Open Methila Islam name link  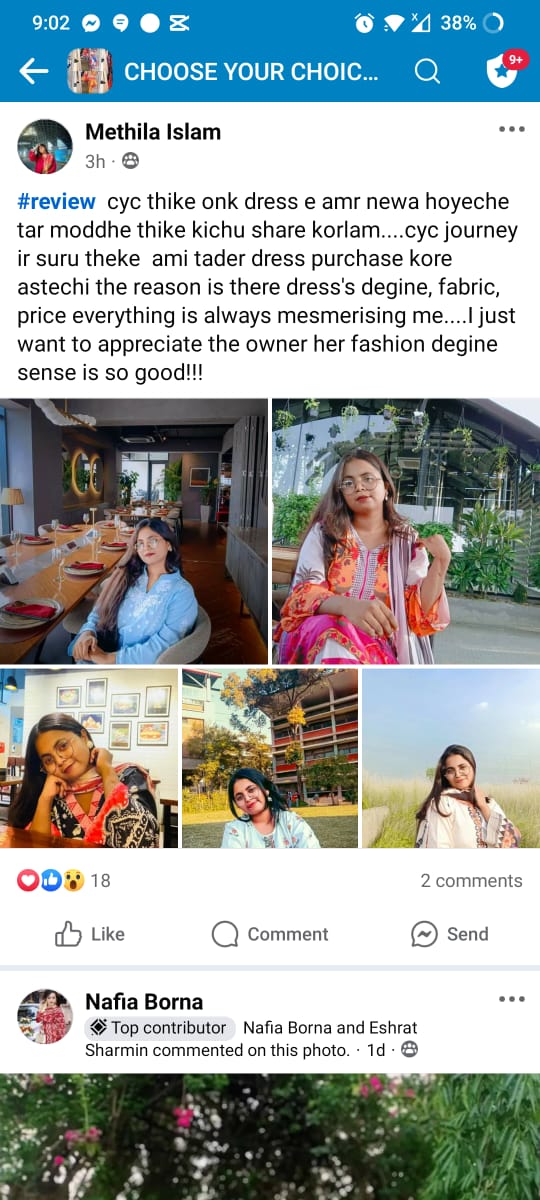point(153,132)
